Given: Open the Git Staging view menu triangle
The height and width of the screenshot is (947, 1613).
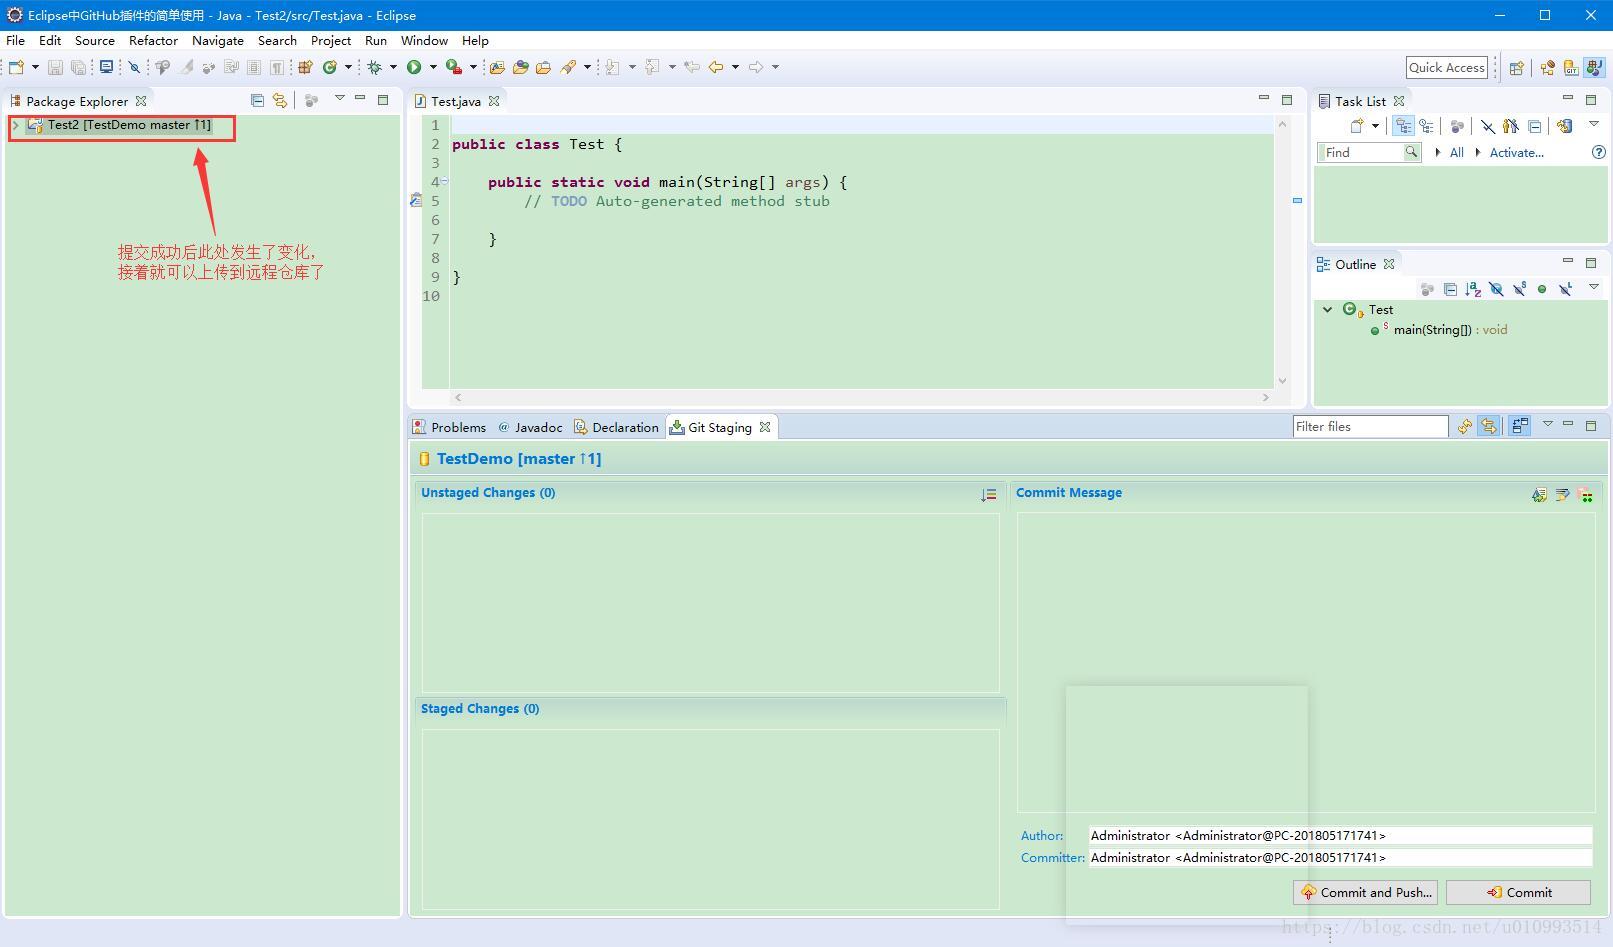Looking at the screenshot, I should tap(1547, 424).
